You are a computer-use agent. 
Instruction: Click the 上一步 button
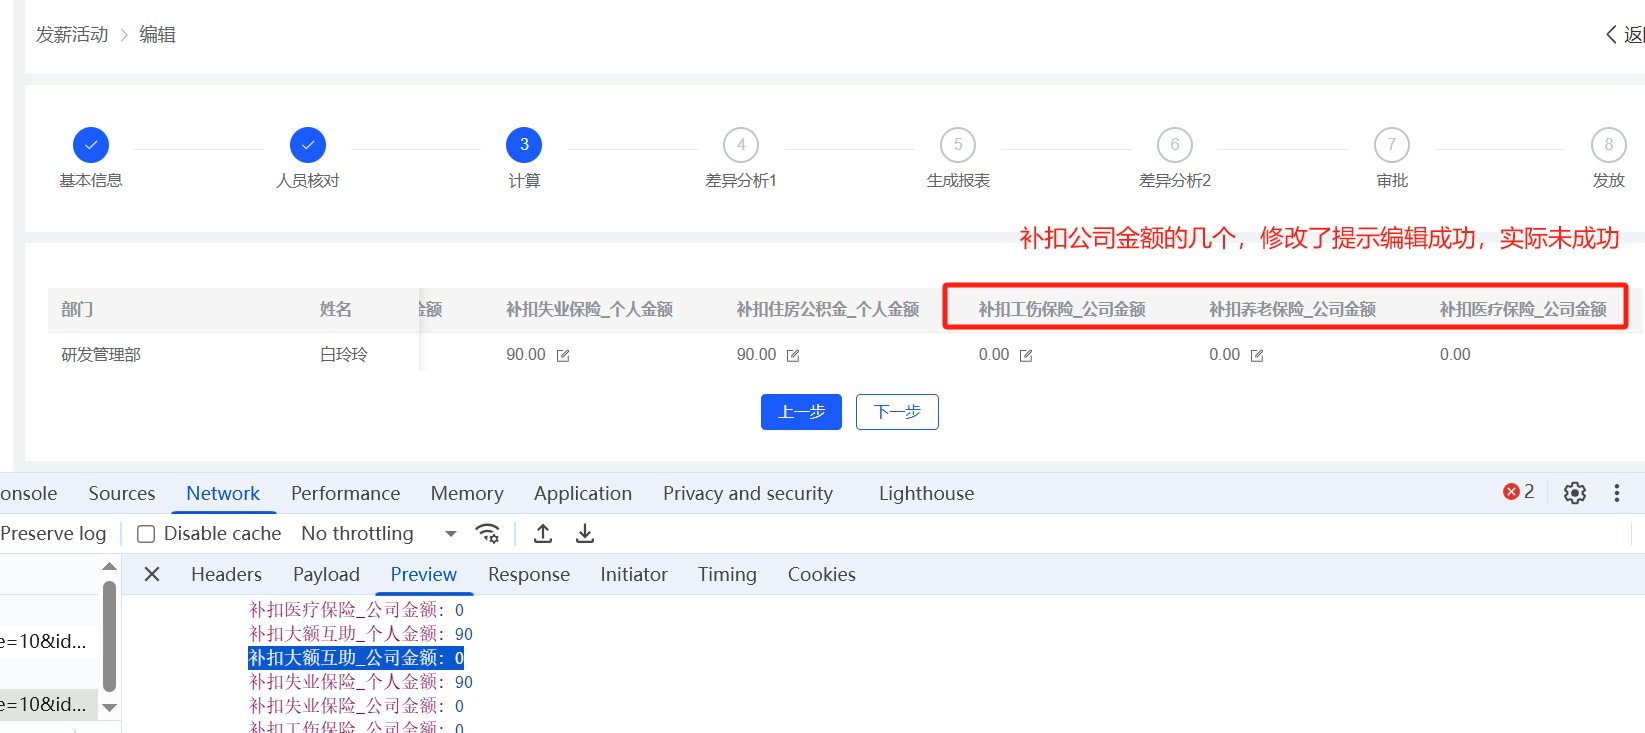[x=801, y=412]
